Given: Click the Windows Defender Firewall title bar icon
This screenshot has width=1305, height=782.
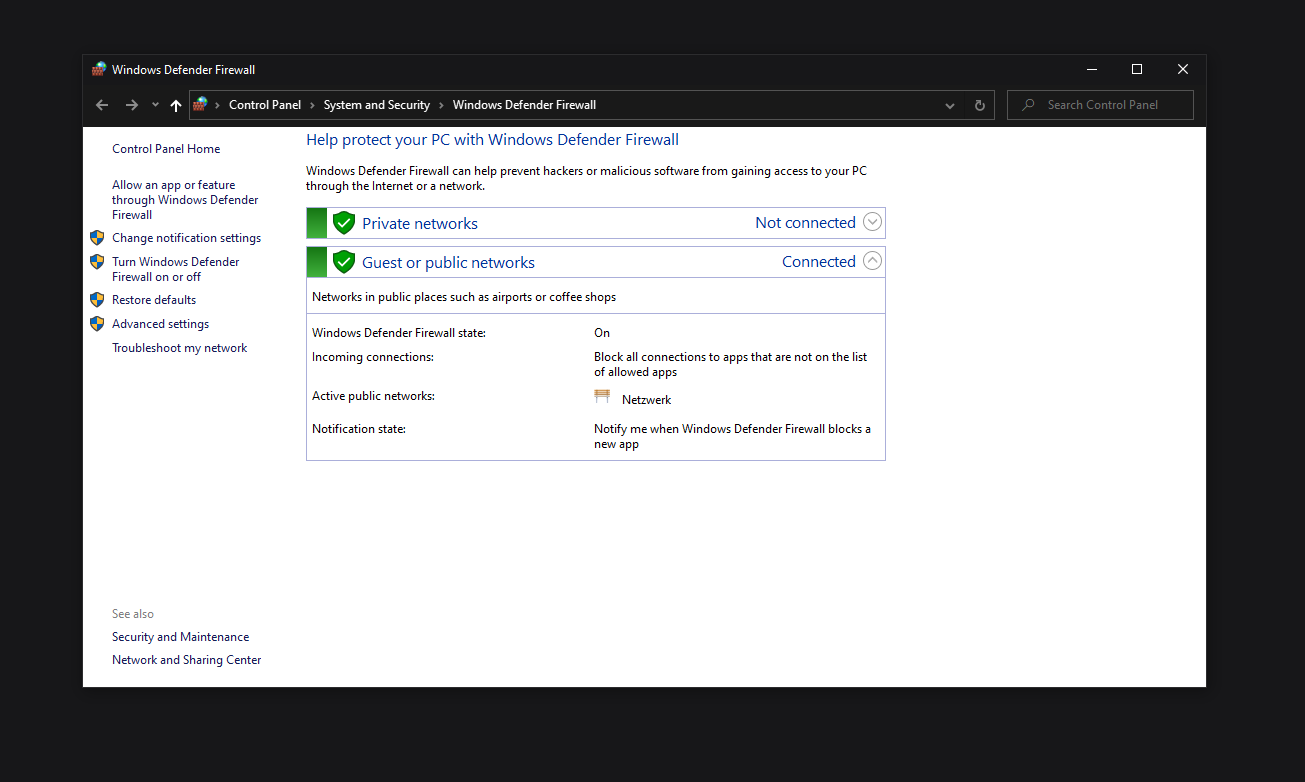Looking at the screenshot, I should tap(99, 69).
